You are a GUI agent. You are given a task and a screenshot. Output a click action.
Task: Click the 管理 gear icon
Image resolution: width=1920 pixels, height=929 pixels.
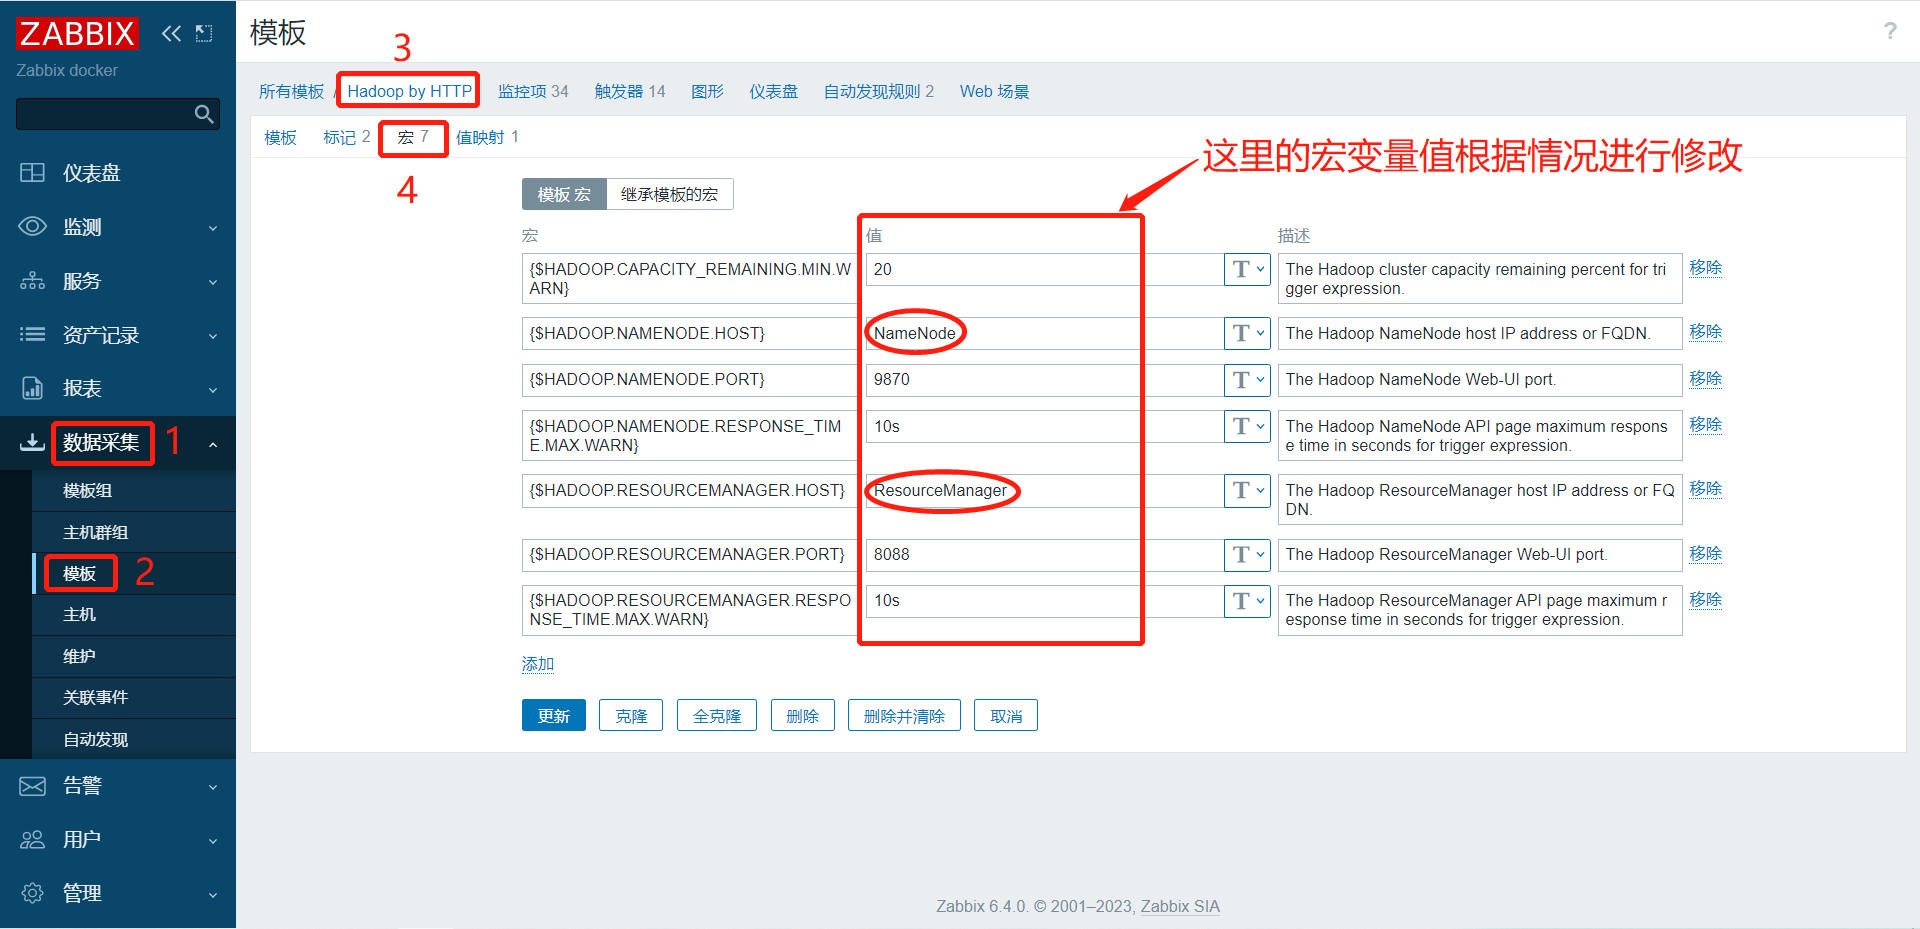pos(32,893)
